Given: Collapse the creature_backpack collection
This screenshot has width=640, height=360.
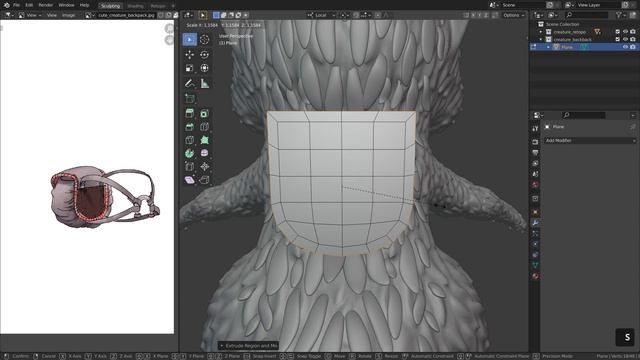Looking at the screenshot, I should click(541, 40).
